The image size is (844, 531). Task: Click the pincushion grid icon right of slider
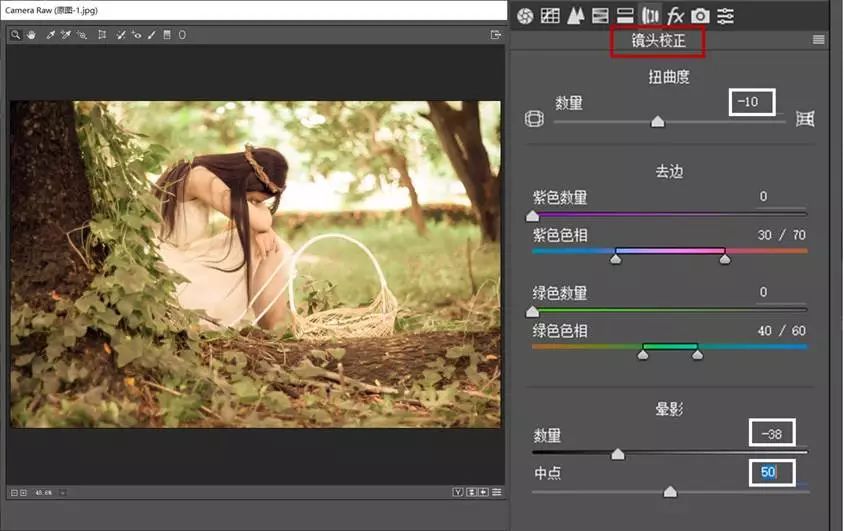805,118
